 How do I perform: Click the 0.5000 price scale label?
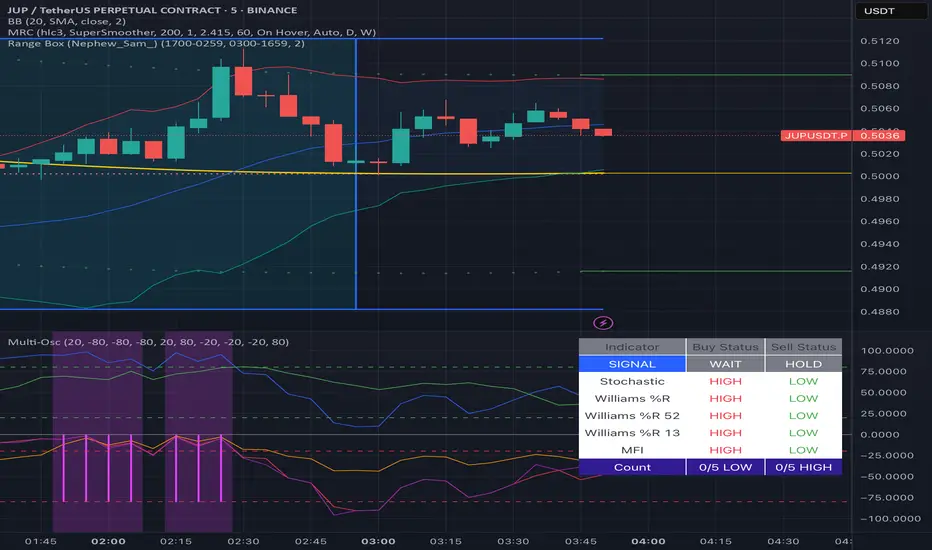point(880,176)
